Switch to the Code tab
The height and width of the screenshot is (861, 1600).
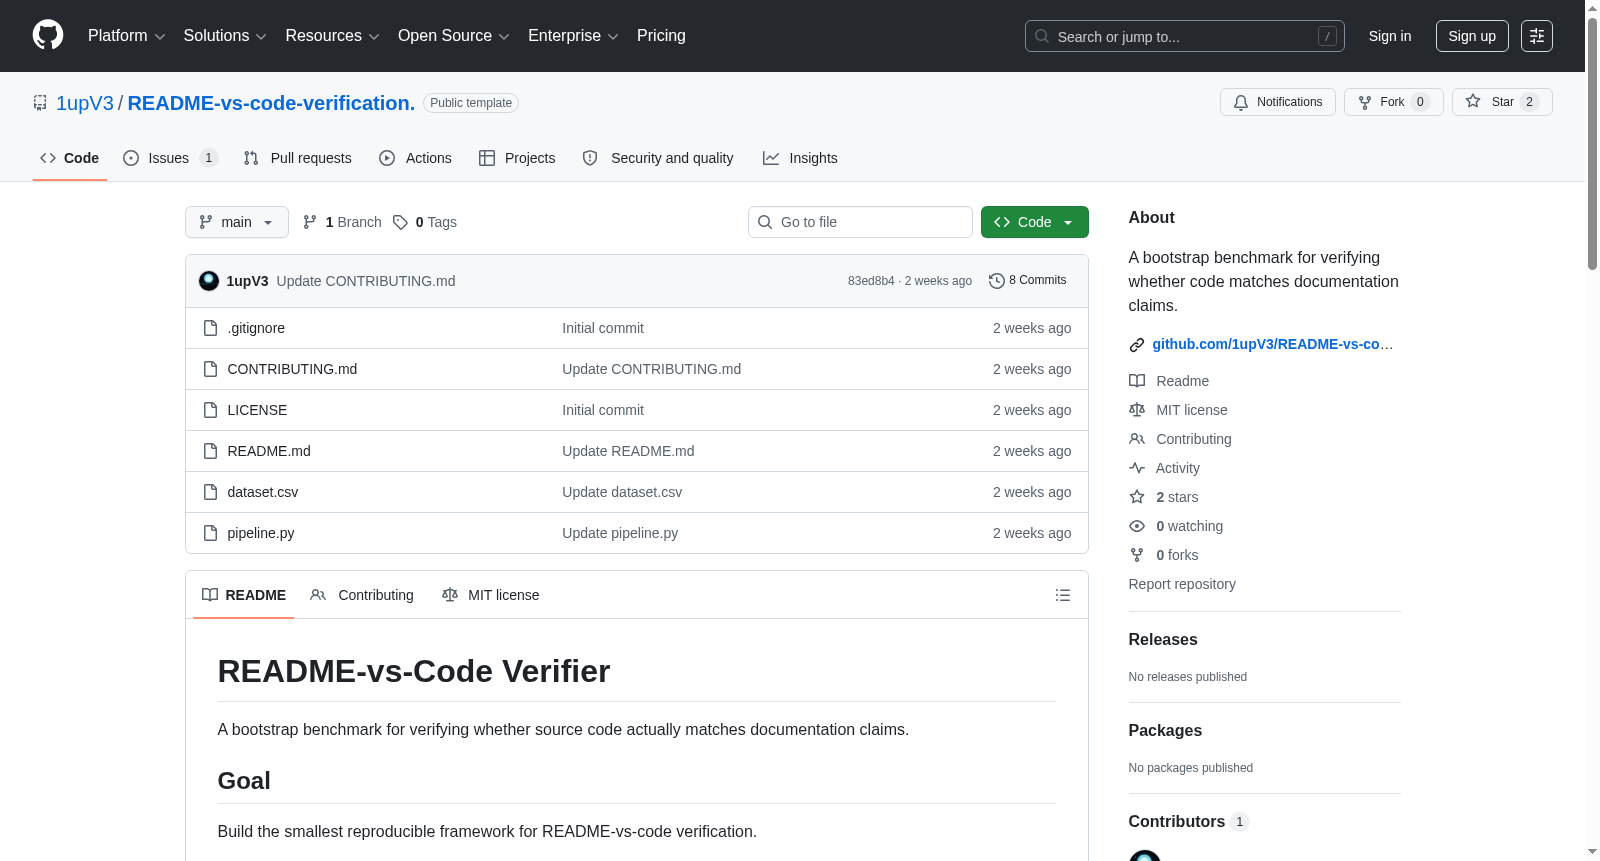(70, 158)
